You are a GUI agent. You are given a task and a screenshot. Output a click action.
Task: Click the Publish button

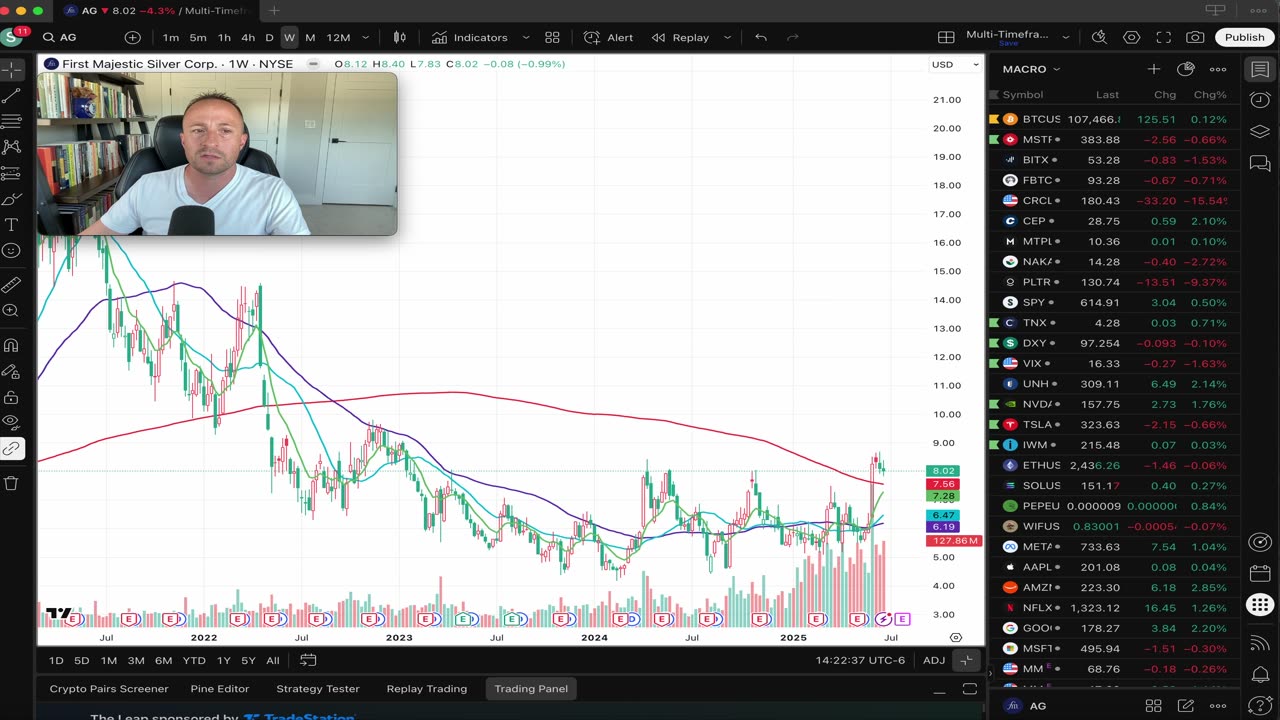(1245, 38)
